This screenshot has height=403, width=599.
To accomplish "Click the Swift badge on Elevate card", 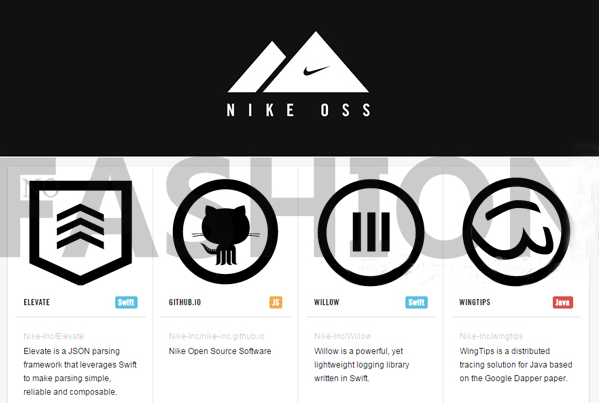I will [126, 302].
